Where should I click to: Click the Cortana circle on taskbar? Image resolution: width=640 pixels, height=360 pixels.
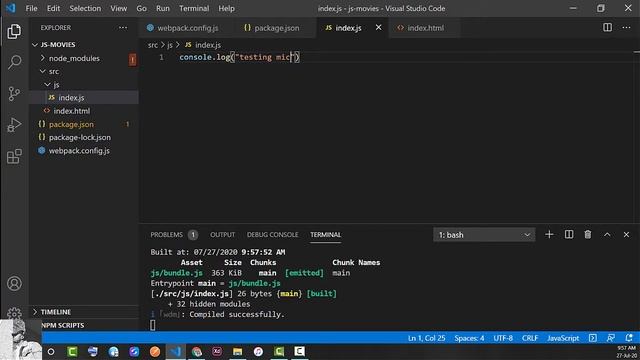51,351
